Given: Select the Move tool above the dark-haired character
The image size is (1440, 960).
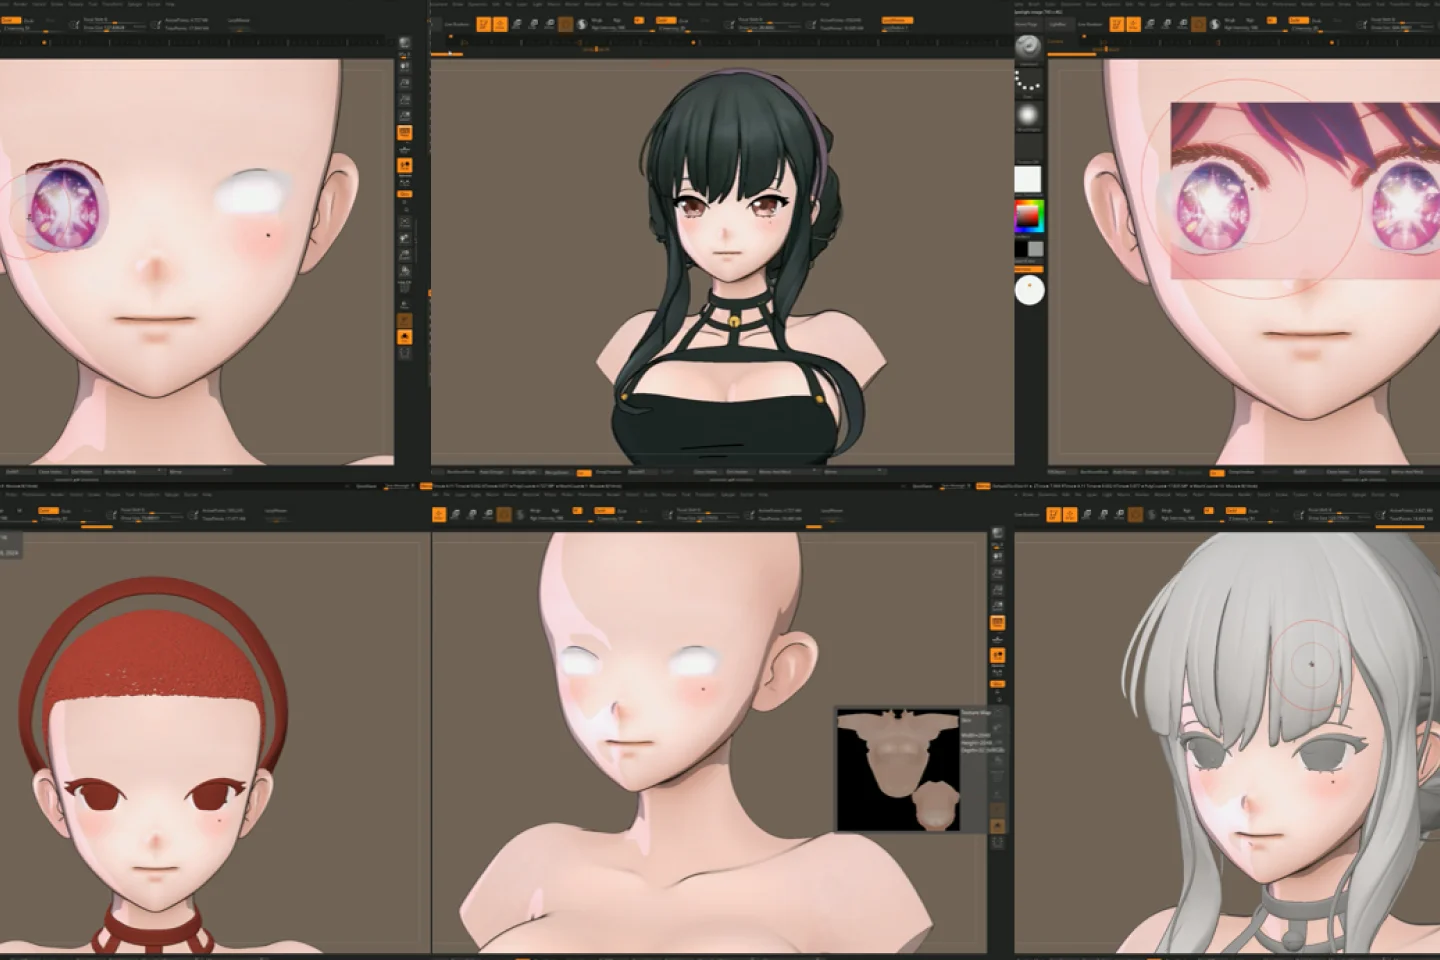Looking at the screenshot, I should click(517, 24).
